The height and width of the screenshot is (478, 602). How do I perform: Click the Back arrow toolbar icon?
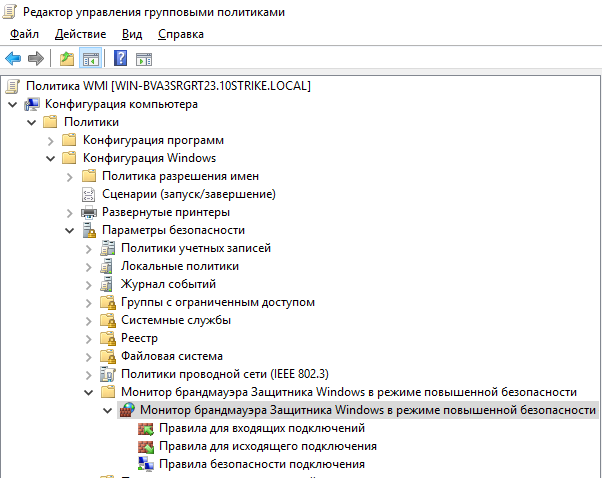point(13,59)
